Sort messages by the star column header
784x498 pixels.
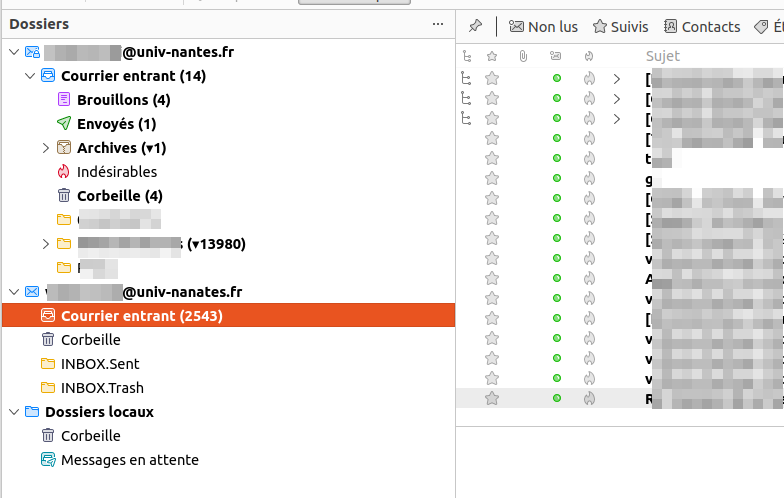(491, 56)
